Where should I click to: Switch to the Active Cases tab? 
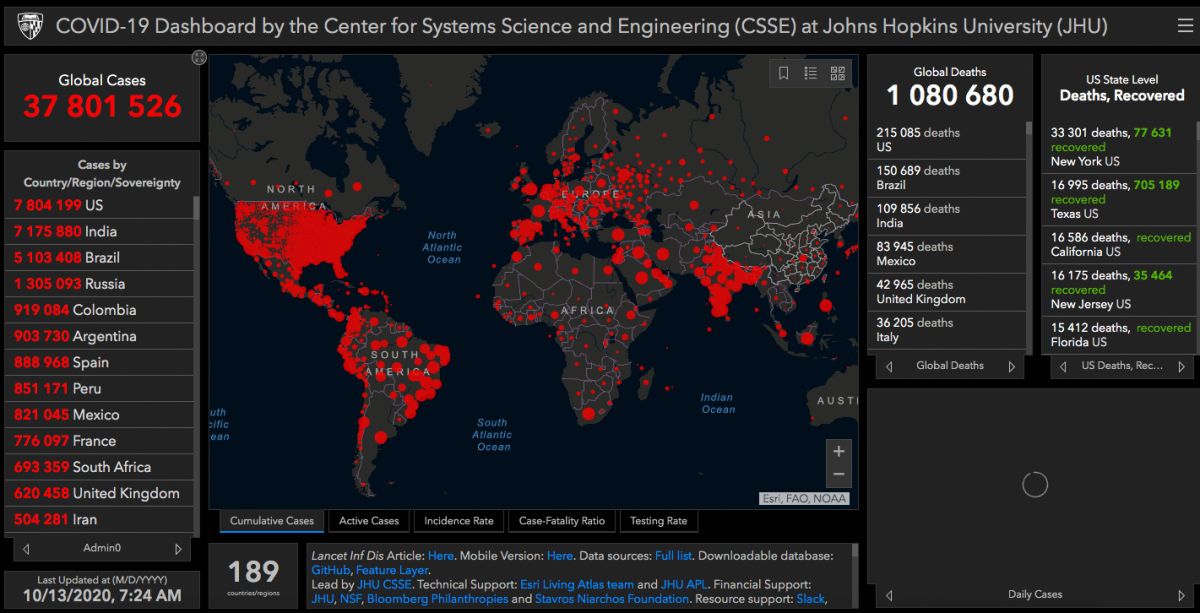tap(369, 521)
